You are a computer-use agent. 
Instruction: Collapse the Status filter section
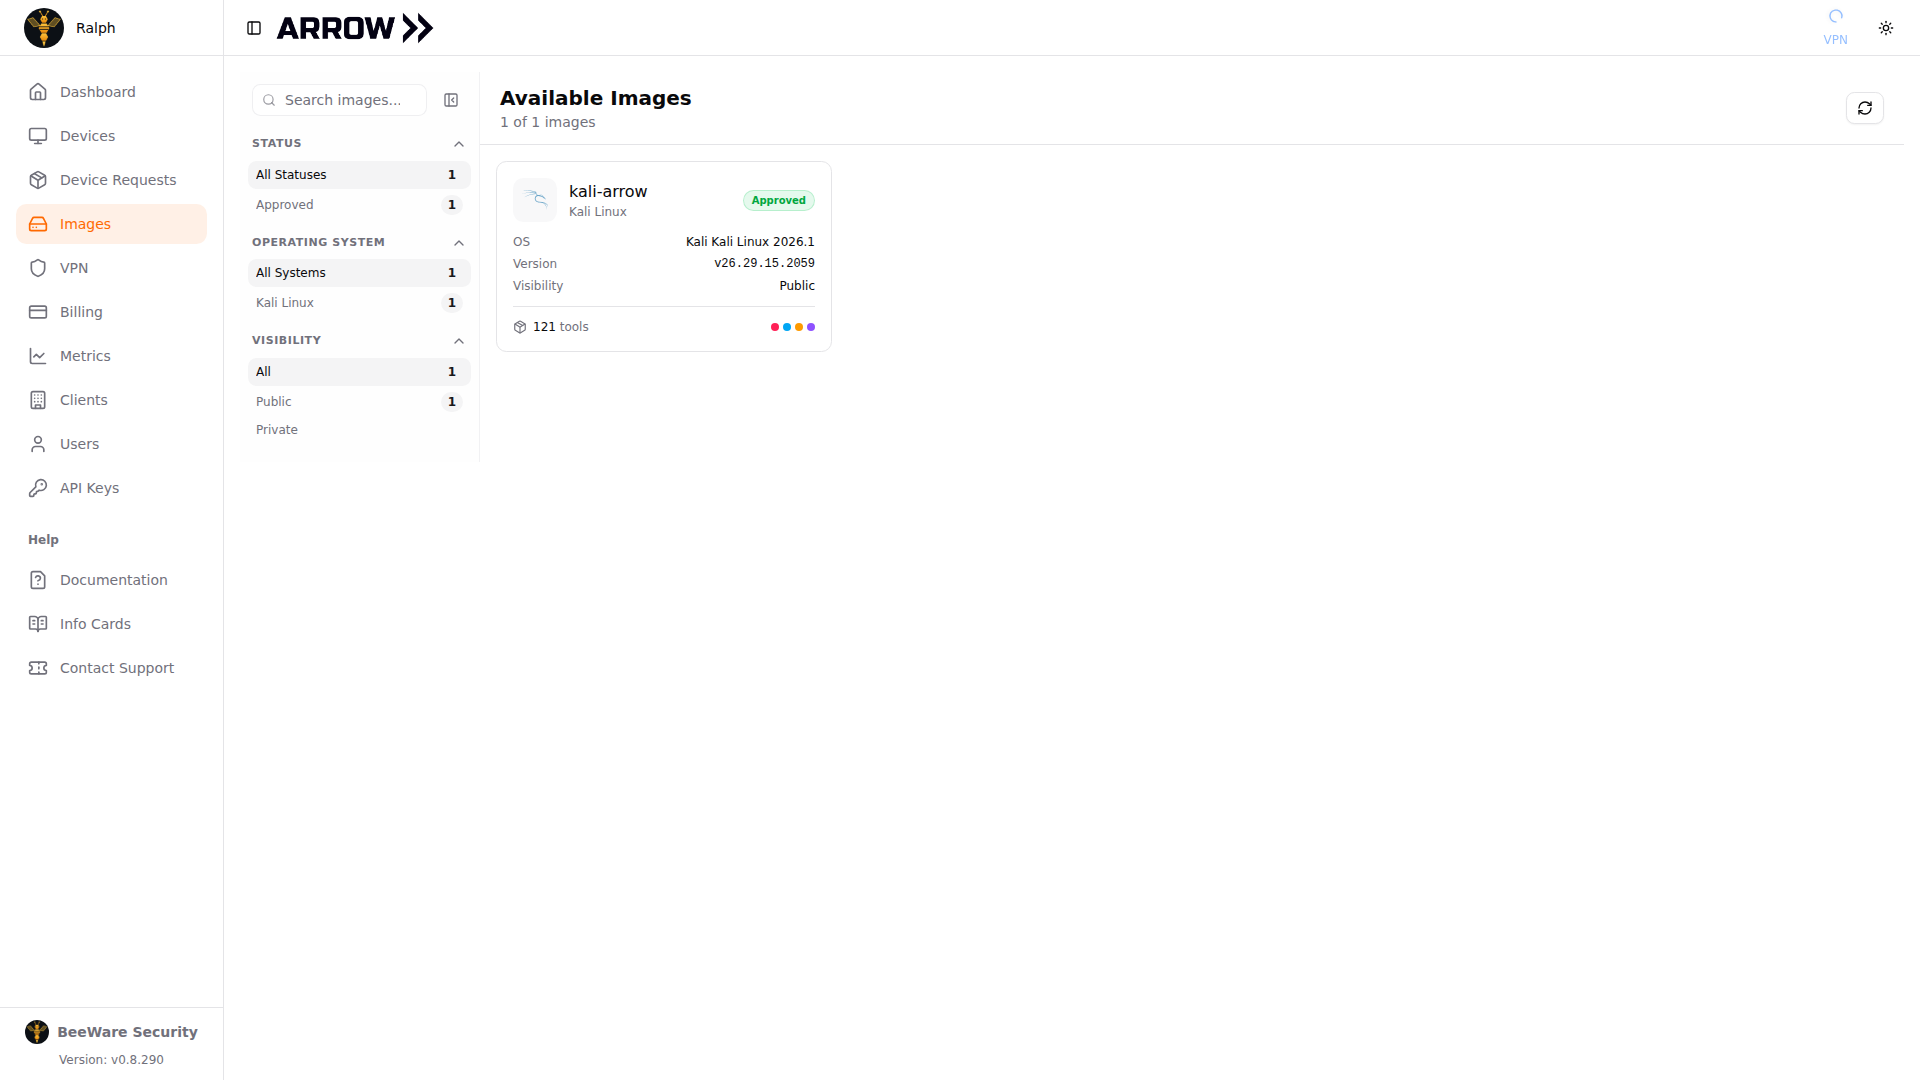(459, 144)
